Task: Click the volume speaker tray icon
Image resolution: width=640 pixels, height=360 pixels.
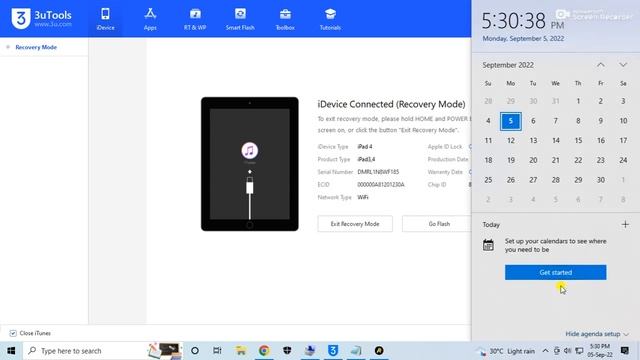Action: [x=567, y=351]
